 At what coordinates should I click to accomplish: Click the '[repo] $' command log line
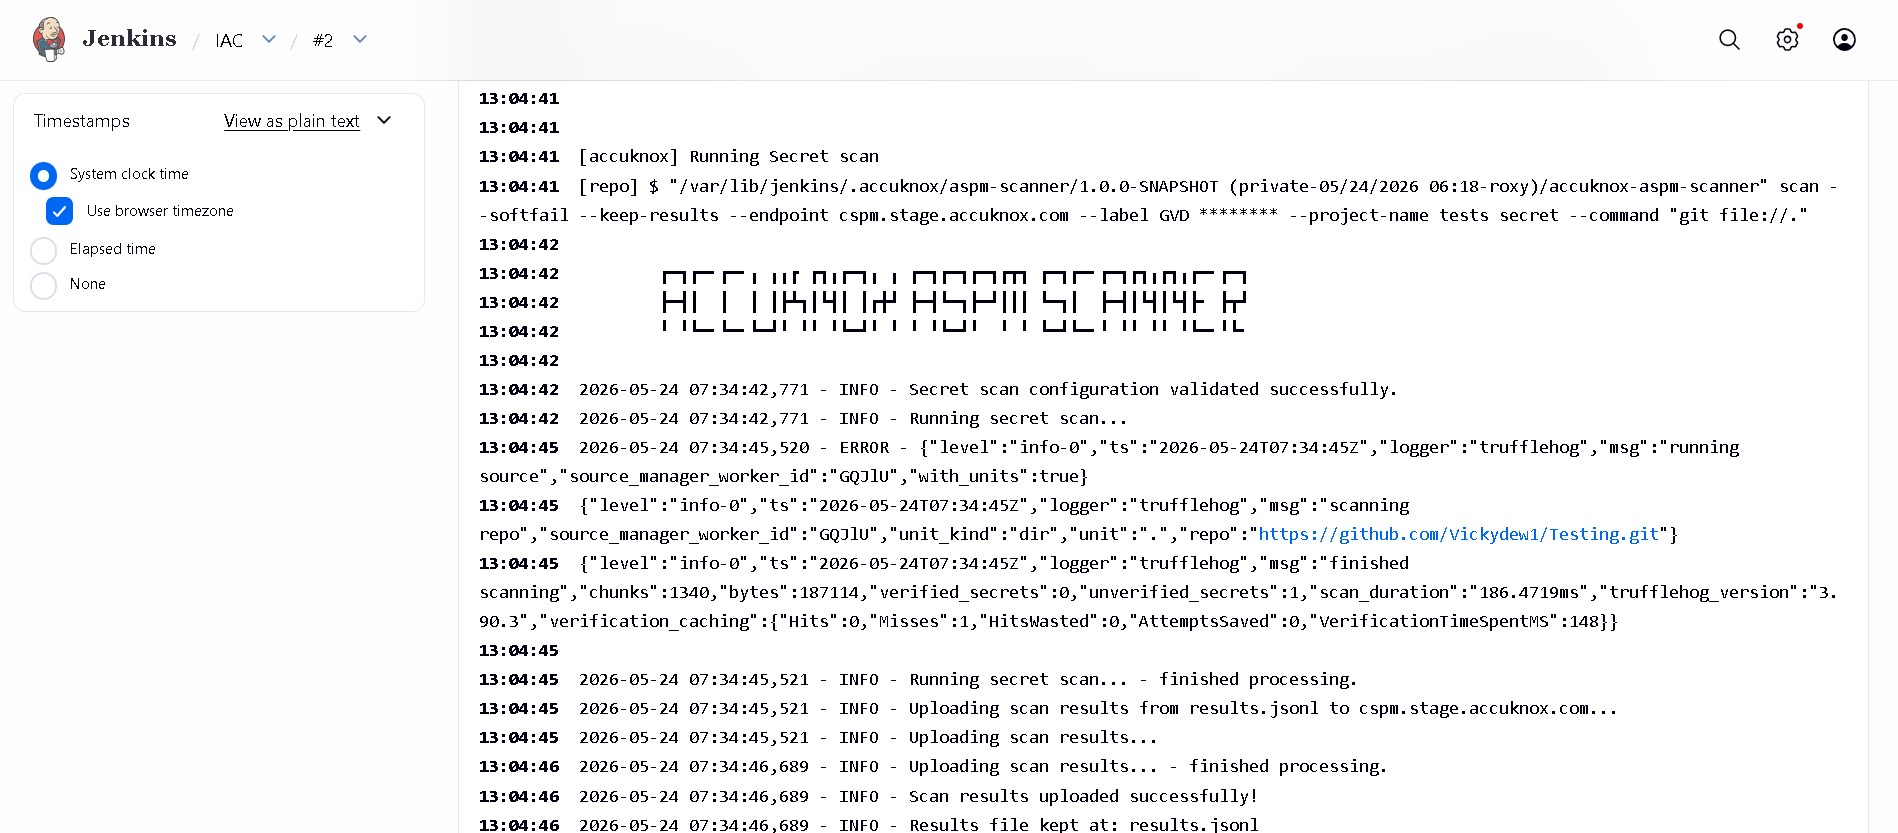click(1158, 200)
